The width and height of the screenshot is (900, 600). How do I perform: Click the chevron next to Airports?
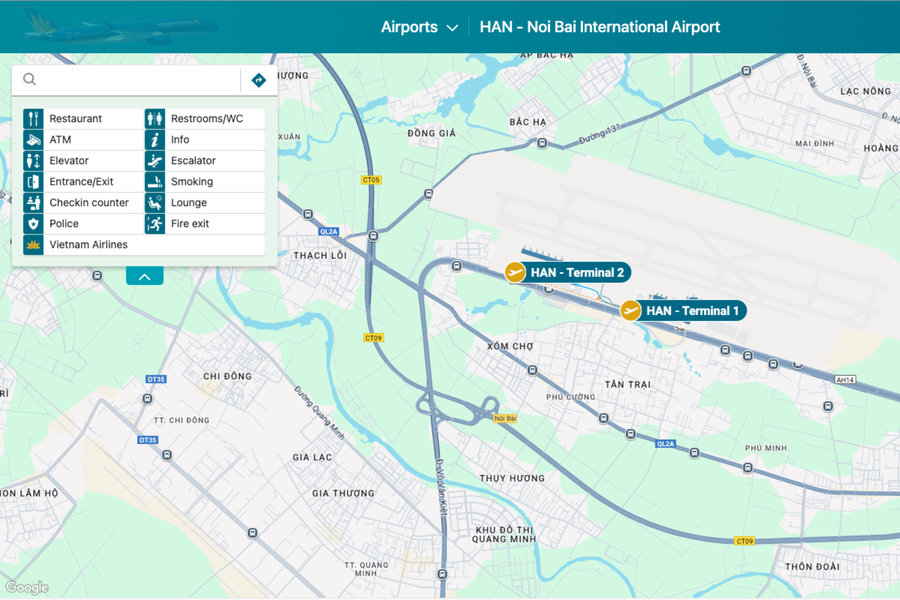[452, 28]
